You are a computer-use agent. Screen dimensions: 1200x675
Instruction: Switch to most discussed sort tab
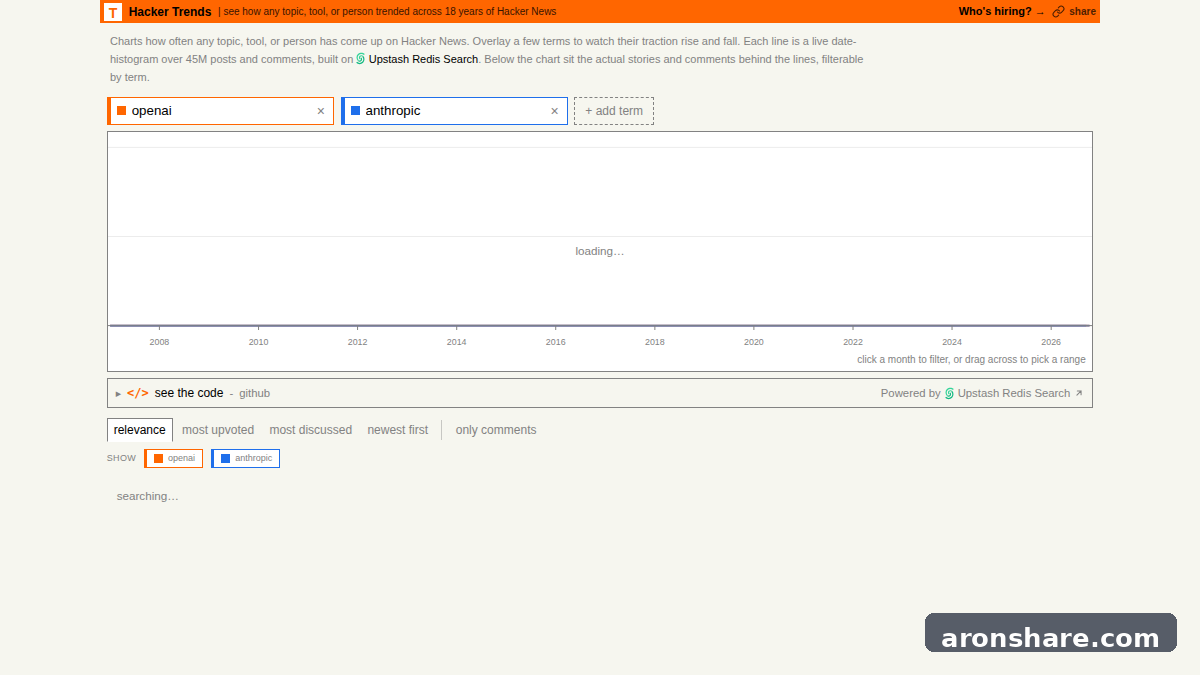311,430
